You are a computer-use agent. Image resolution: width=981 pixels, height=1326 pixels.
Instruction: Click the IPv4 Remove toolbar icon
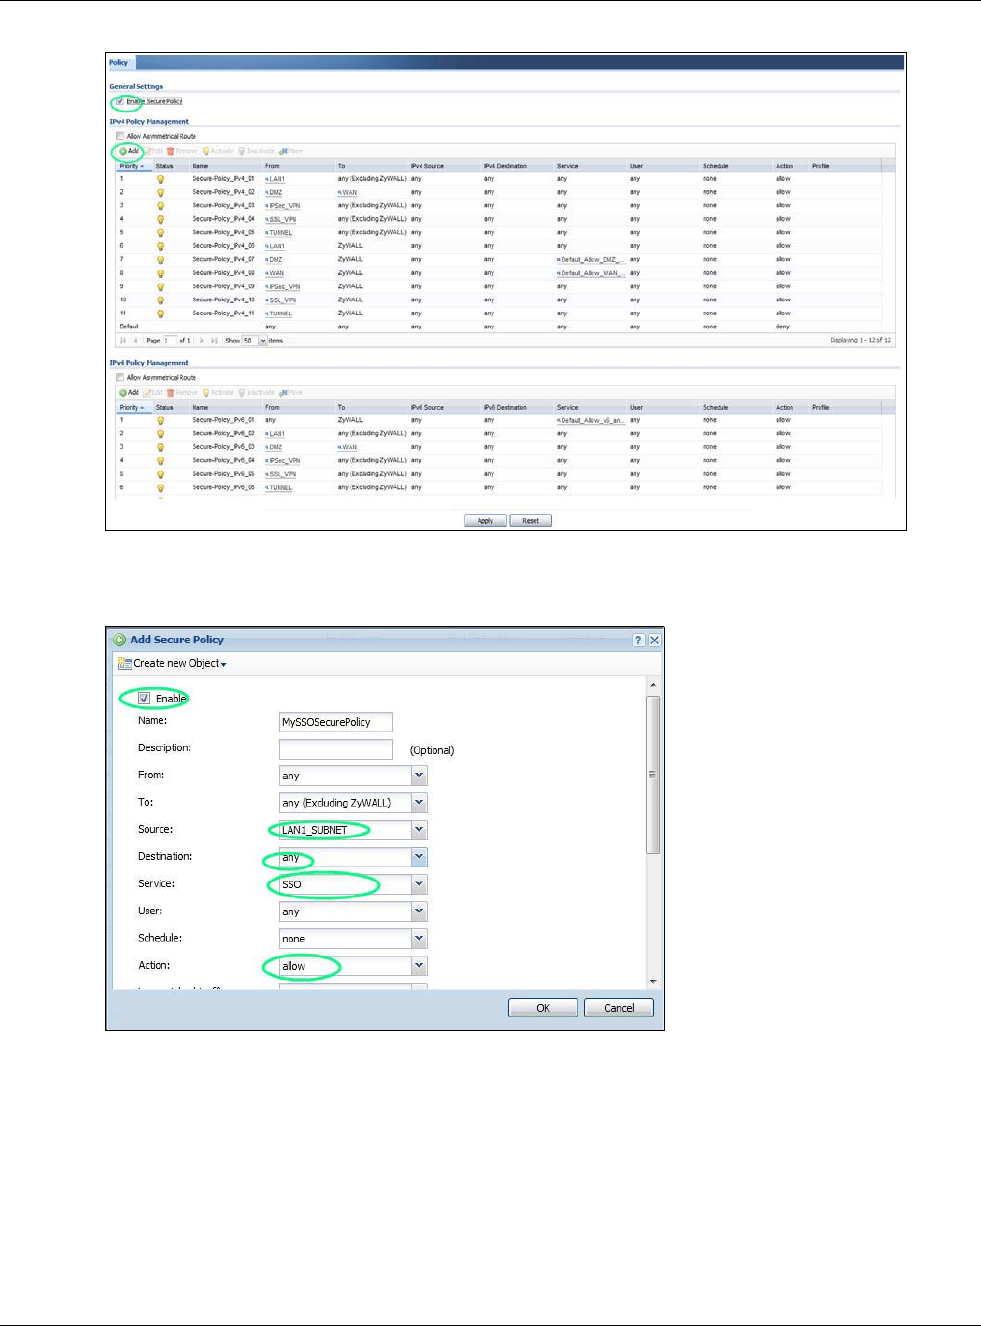(171, 151)
